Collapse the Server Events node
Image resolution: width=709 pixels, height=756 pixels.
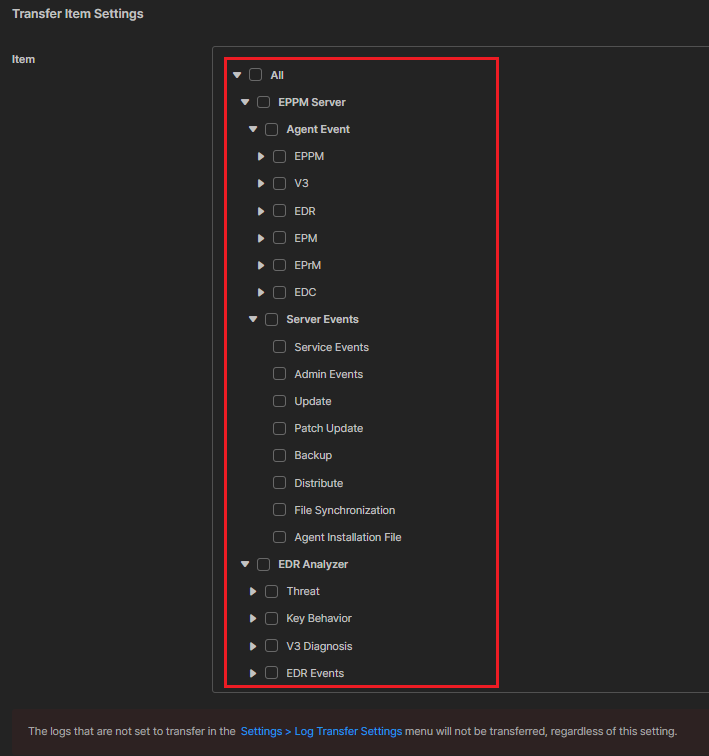click(x=253, y=319)
